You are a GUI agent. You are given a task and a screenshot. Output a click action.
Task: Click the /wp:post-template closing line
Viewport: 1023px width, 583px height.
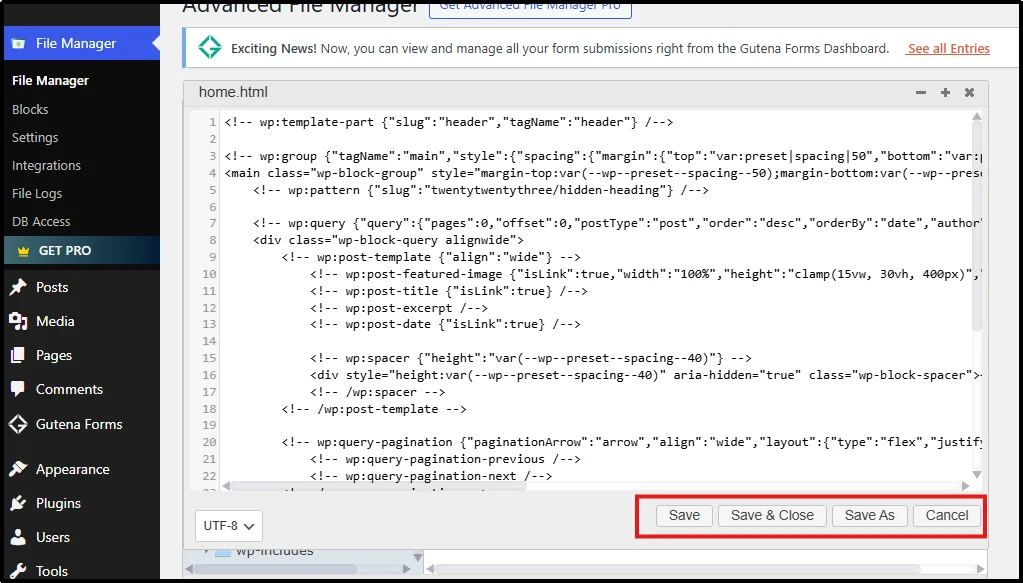[x=374, y=409]
